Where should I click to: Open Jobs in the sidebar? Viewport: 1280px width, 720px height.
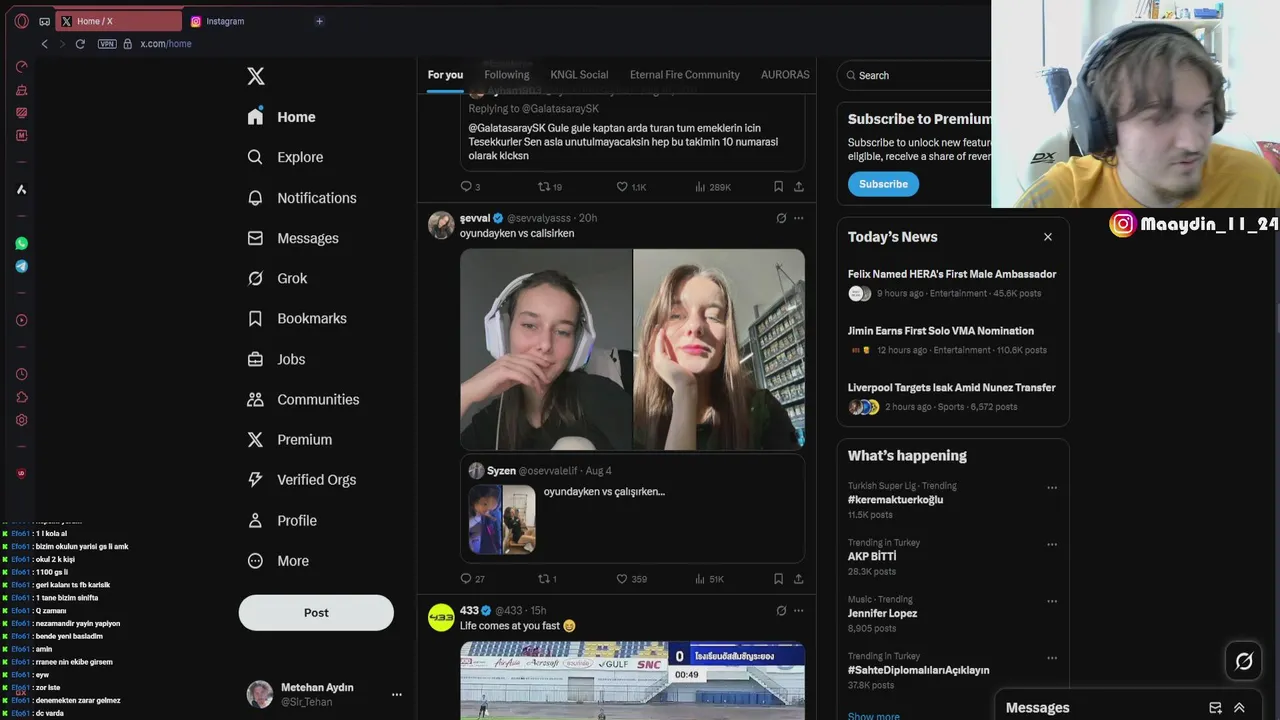coord(277,359)
